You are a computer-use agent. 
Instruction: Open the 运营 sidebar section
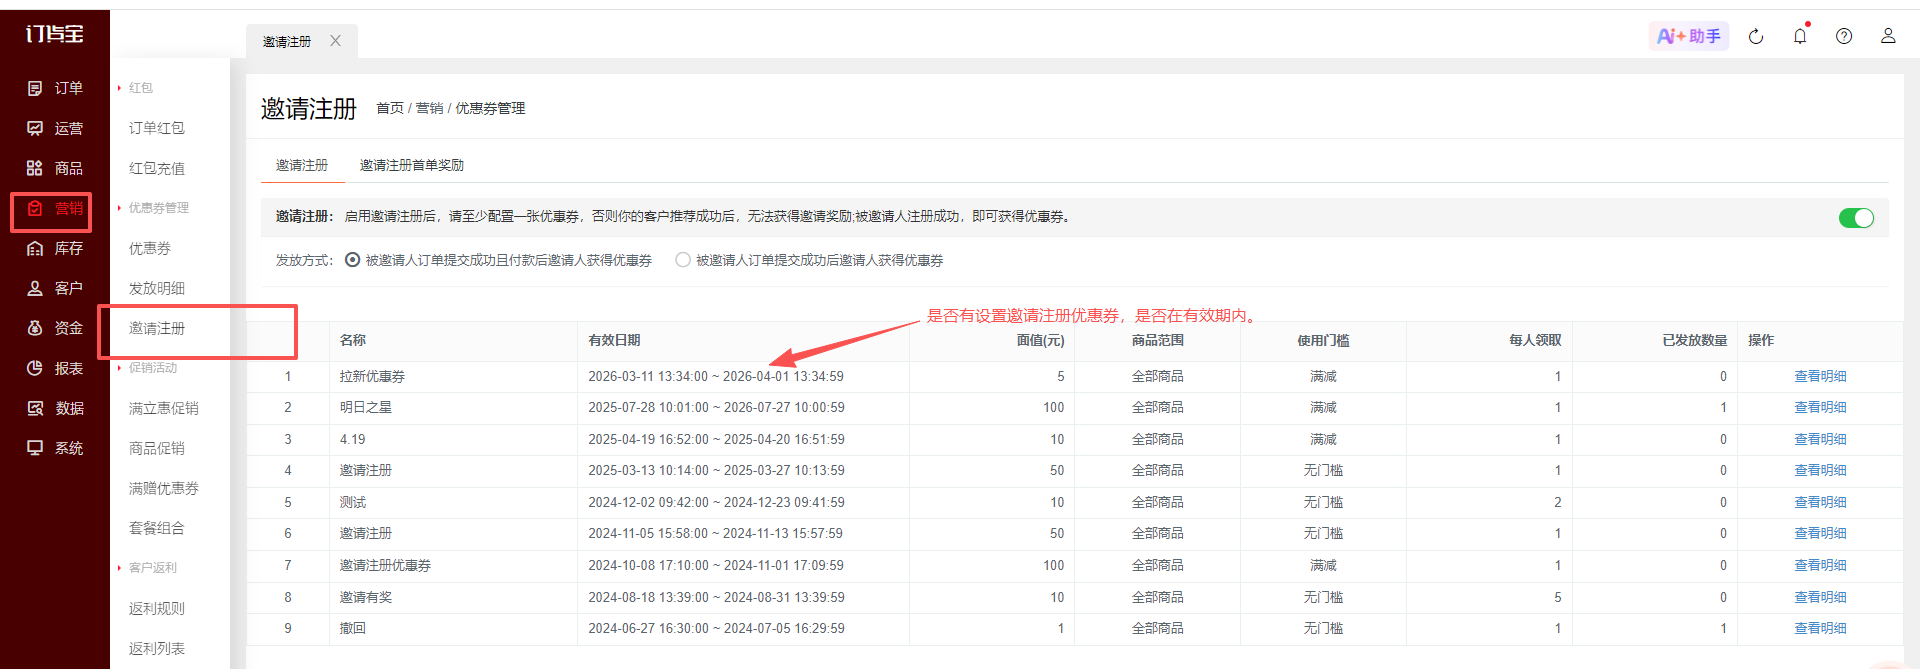[55, 128]
